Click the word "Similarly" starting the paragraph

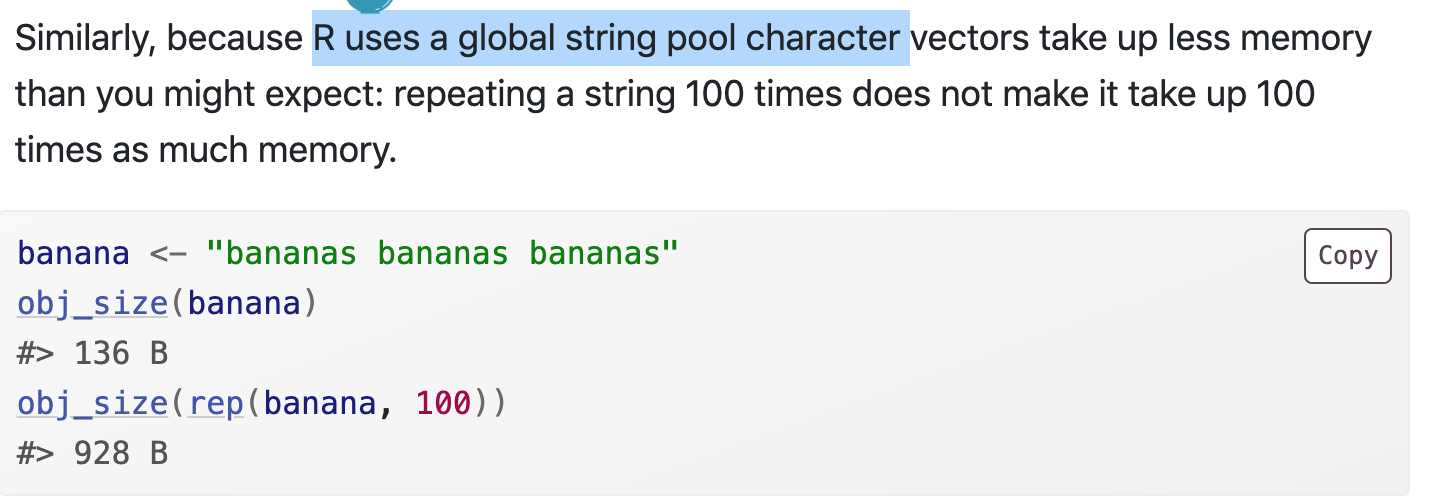(x=83, y=39)
